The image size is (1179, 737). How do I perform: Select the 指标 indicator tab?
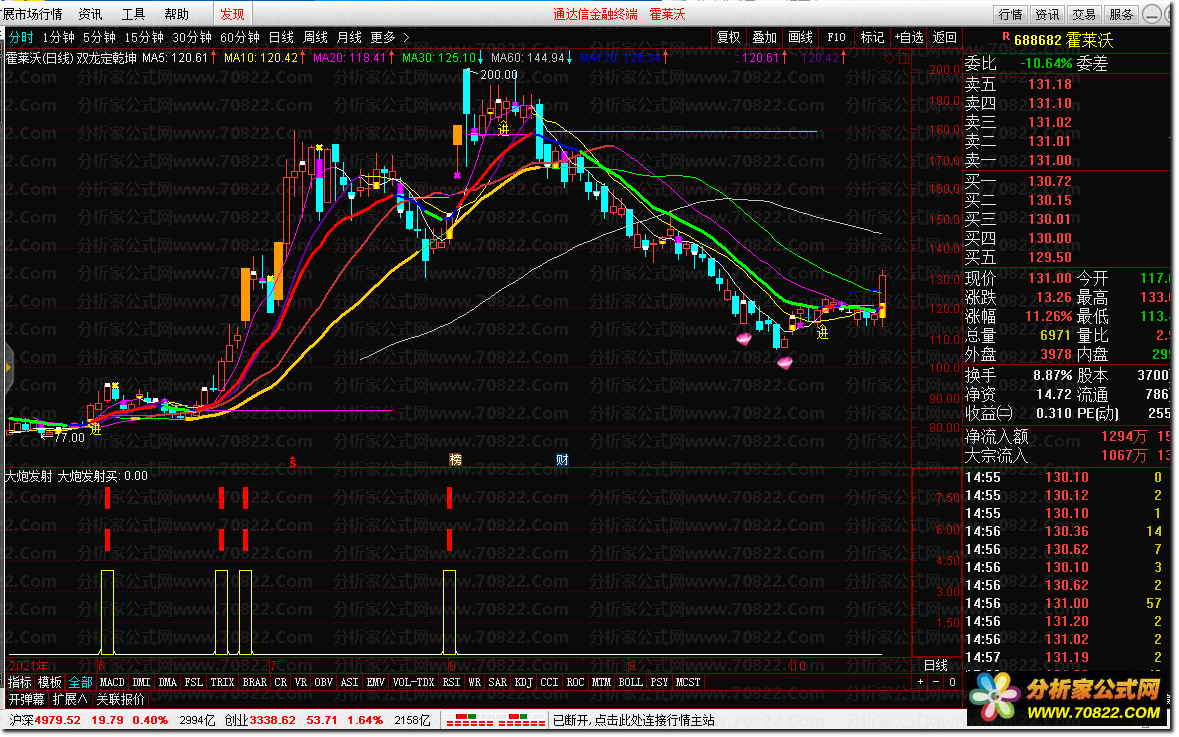click(x=20, y=682)
